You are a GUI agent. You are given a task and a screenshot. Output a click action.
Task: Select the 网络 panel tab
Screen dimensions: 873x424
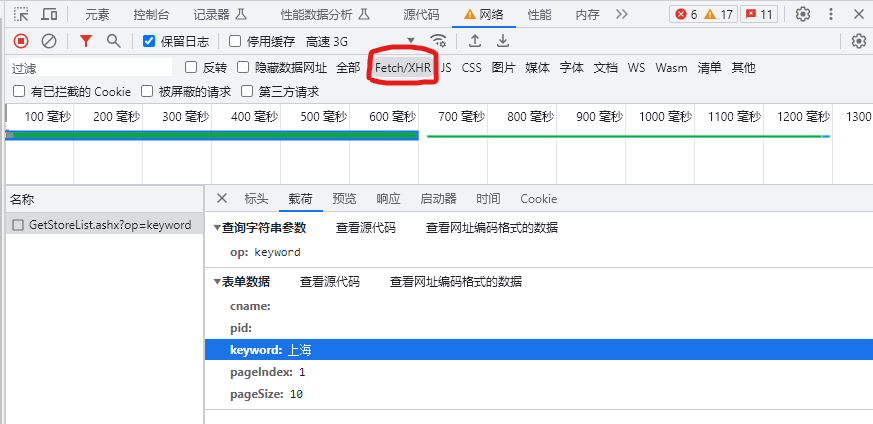pyautogui.click(x=484, y=14)
